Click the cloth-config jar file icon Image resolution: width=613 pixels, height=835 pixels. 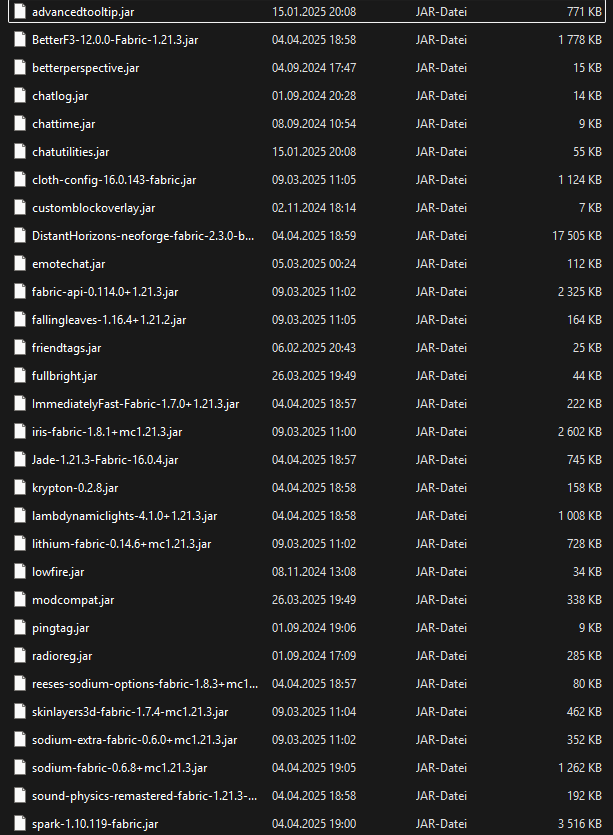coord(20,179)
